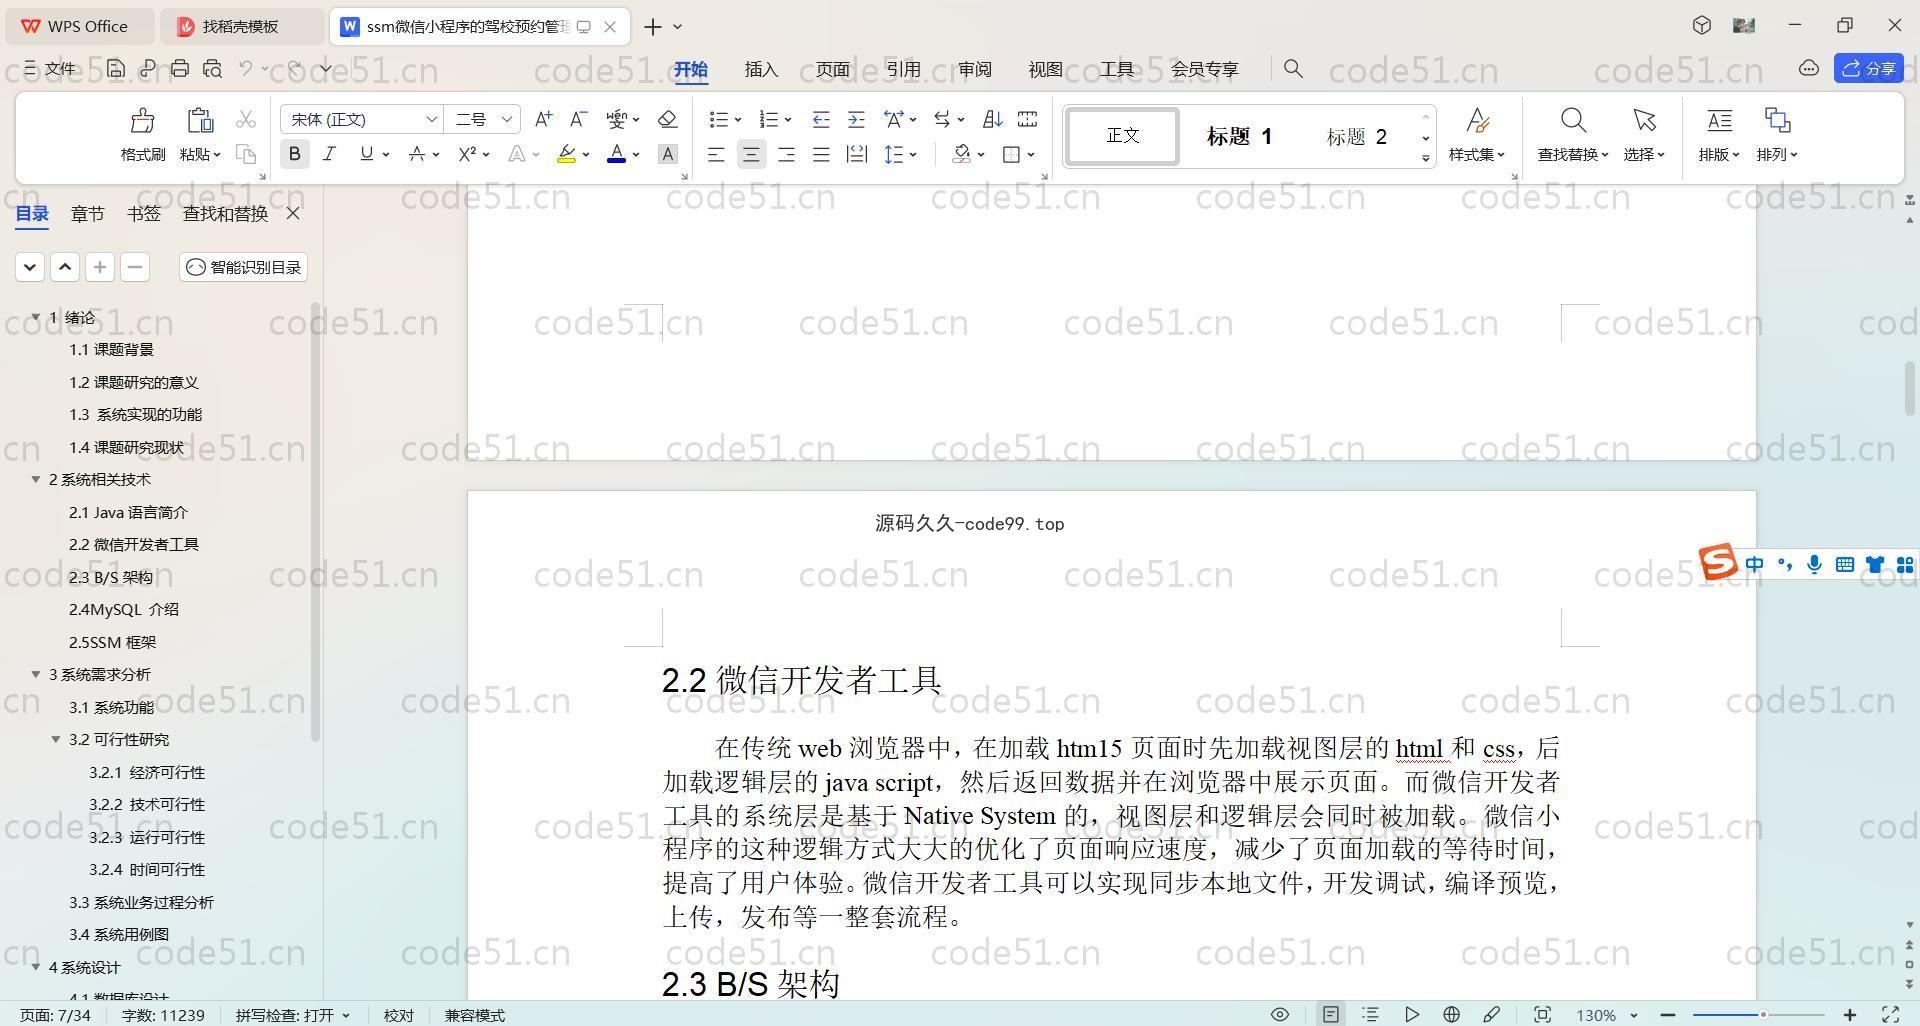
Task: Click the Format Painter (格式刷) icon
Action: pyautogui.click(x=142, y=121)
